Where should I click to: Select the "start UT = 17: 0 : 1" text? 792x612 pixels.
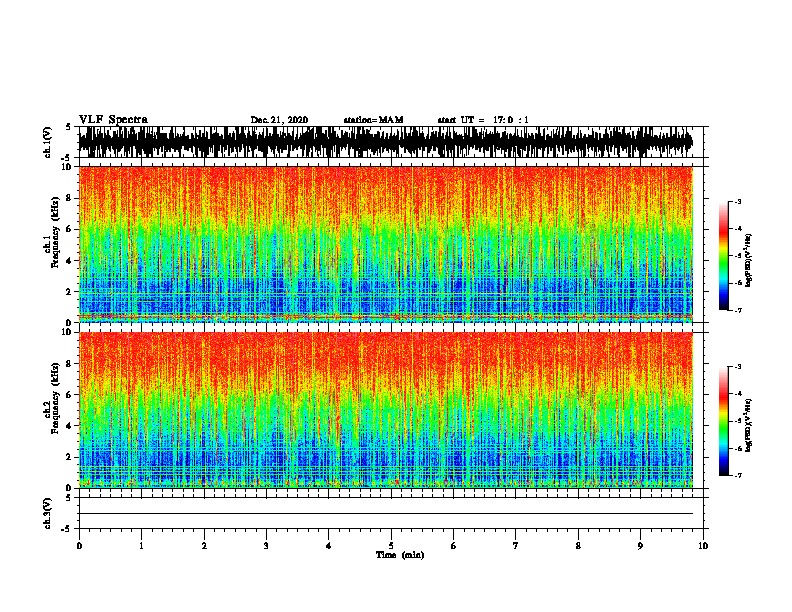(483, 120)
